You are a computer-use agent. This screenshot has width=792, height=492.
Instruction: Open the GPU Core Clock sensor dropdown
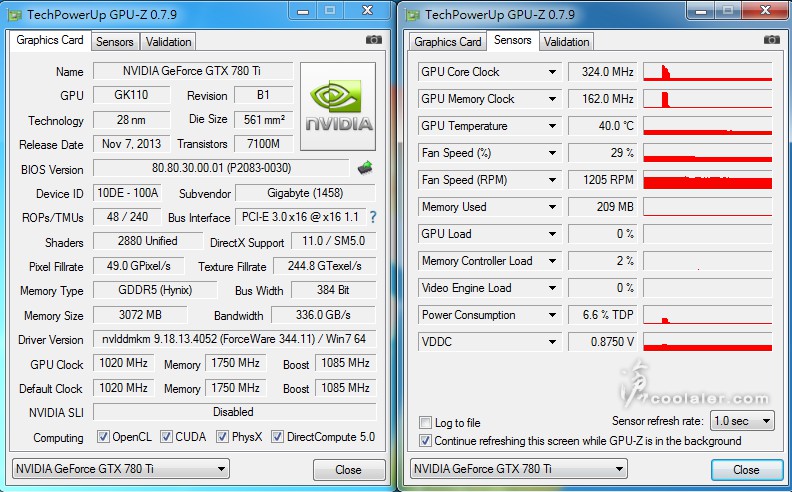[x=552, y=72]
